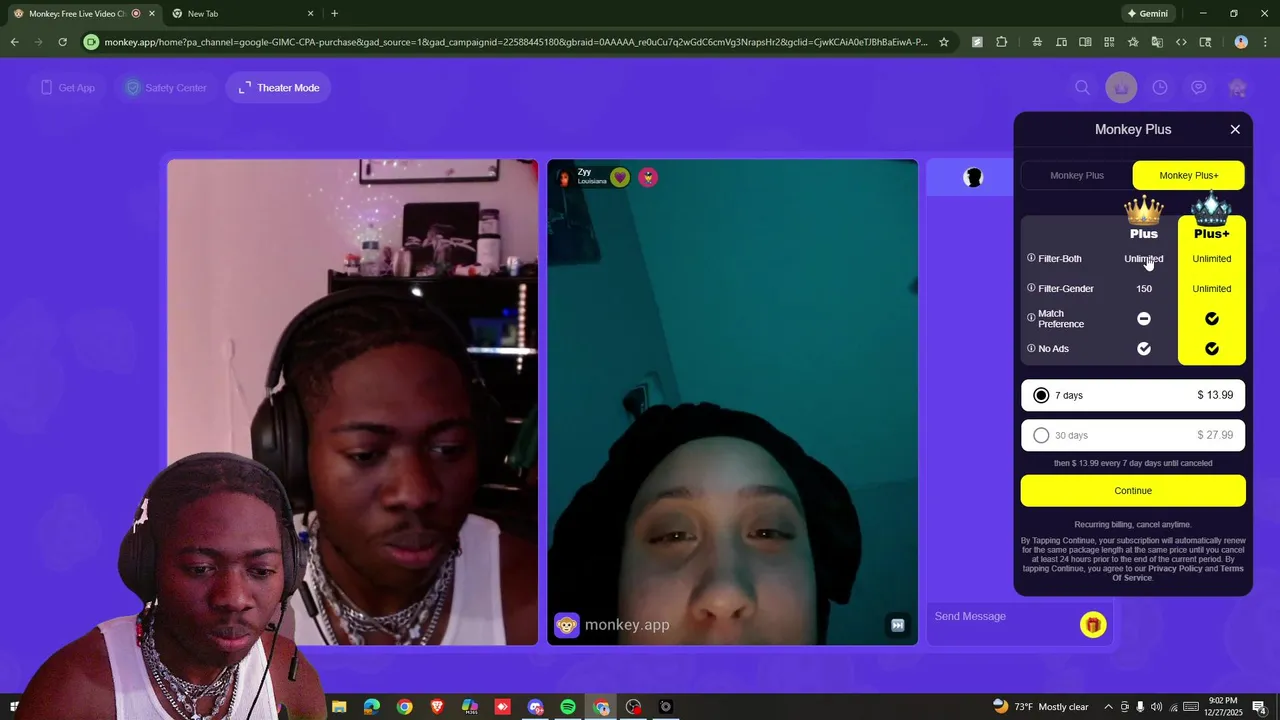The height and width of the screenshot is (720, 1280).
Task: Open the Chrome profile avatar
Action: tap(1241, 42)
